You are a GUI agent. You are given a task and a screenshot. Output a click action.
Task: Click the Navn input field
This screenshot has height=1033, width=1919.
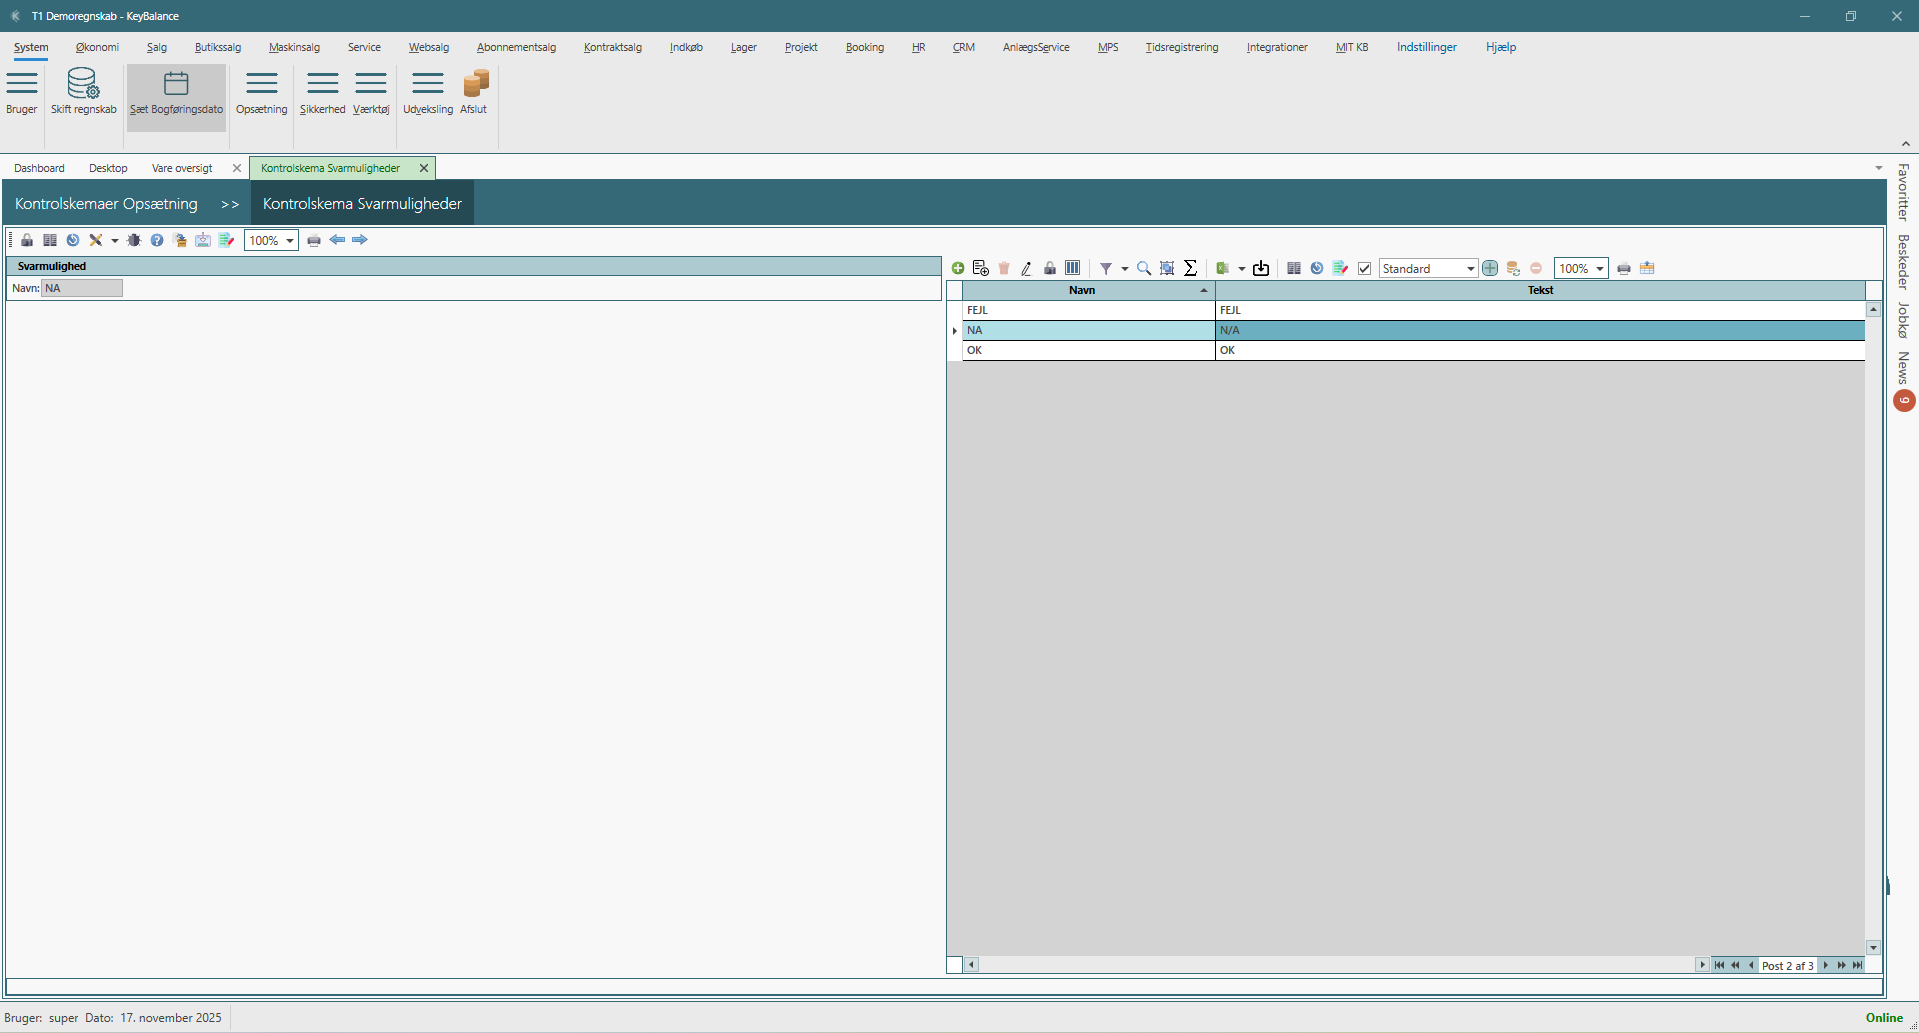point(82,288)
